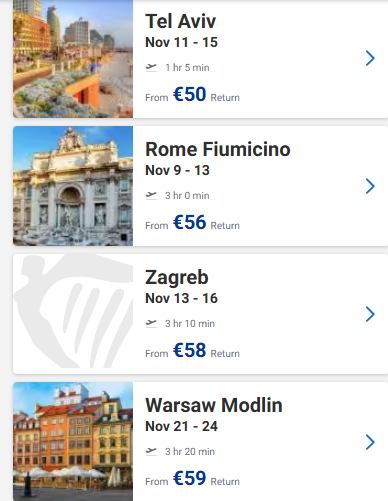The height and width of the screenshot is (501, 388).
Task: Click plane icon beside 1 hr 5 min
Action: coord(151,68)
